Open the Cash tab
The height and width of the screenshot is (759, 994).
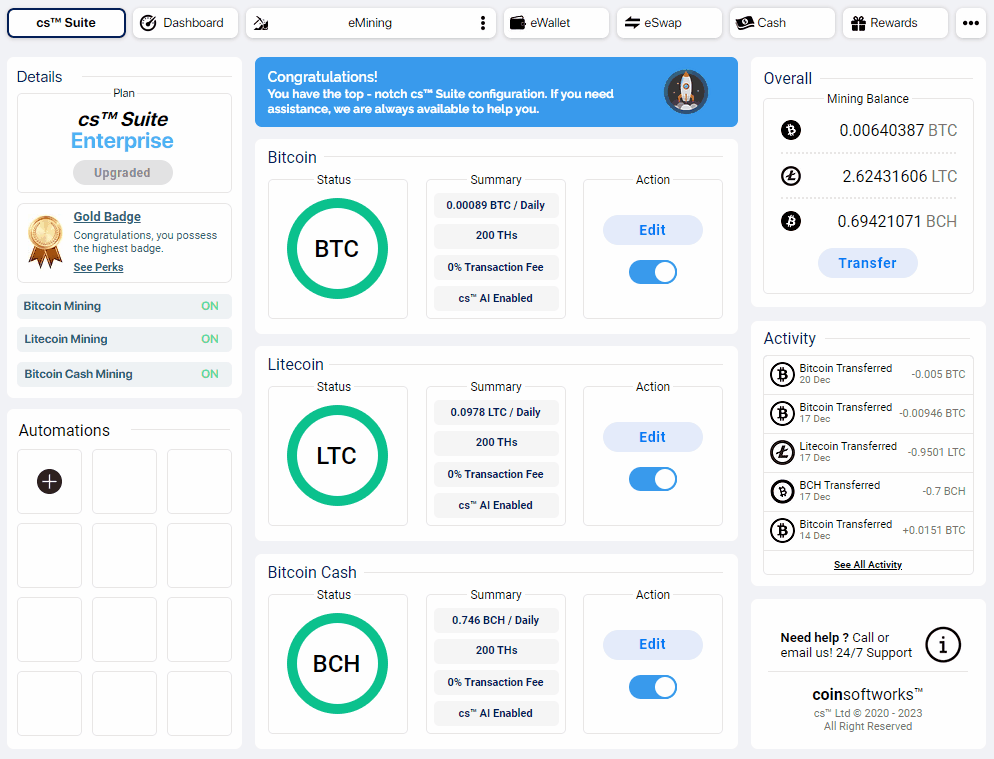click(782, 23)
